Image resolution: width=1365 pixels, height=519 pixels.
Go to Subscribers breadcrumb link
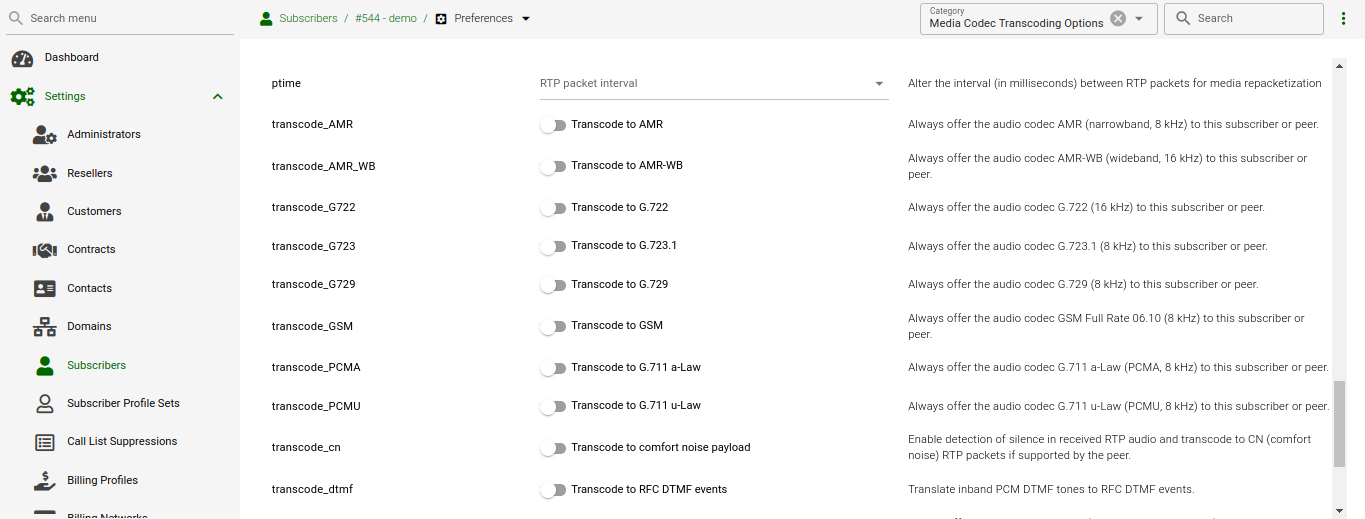[x=308, y=19]
